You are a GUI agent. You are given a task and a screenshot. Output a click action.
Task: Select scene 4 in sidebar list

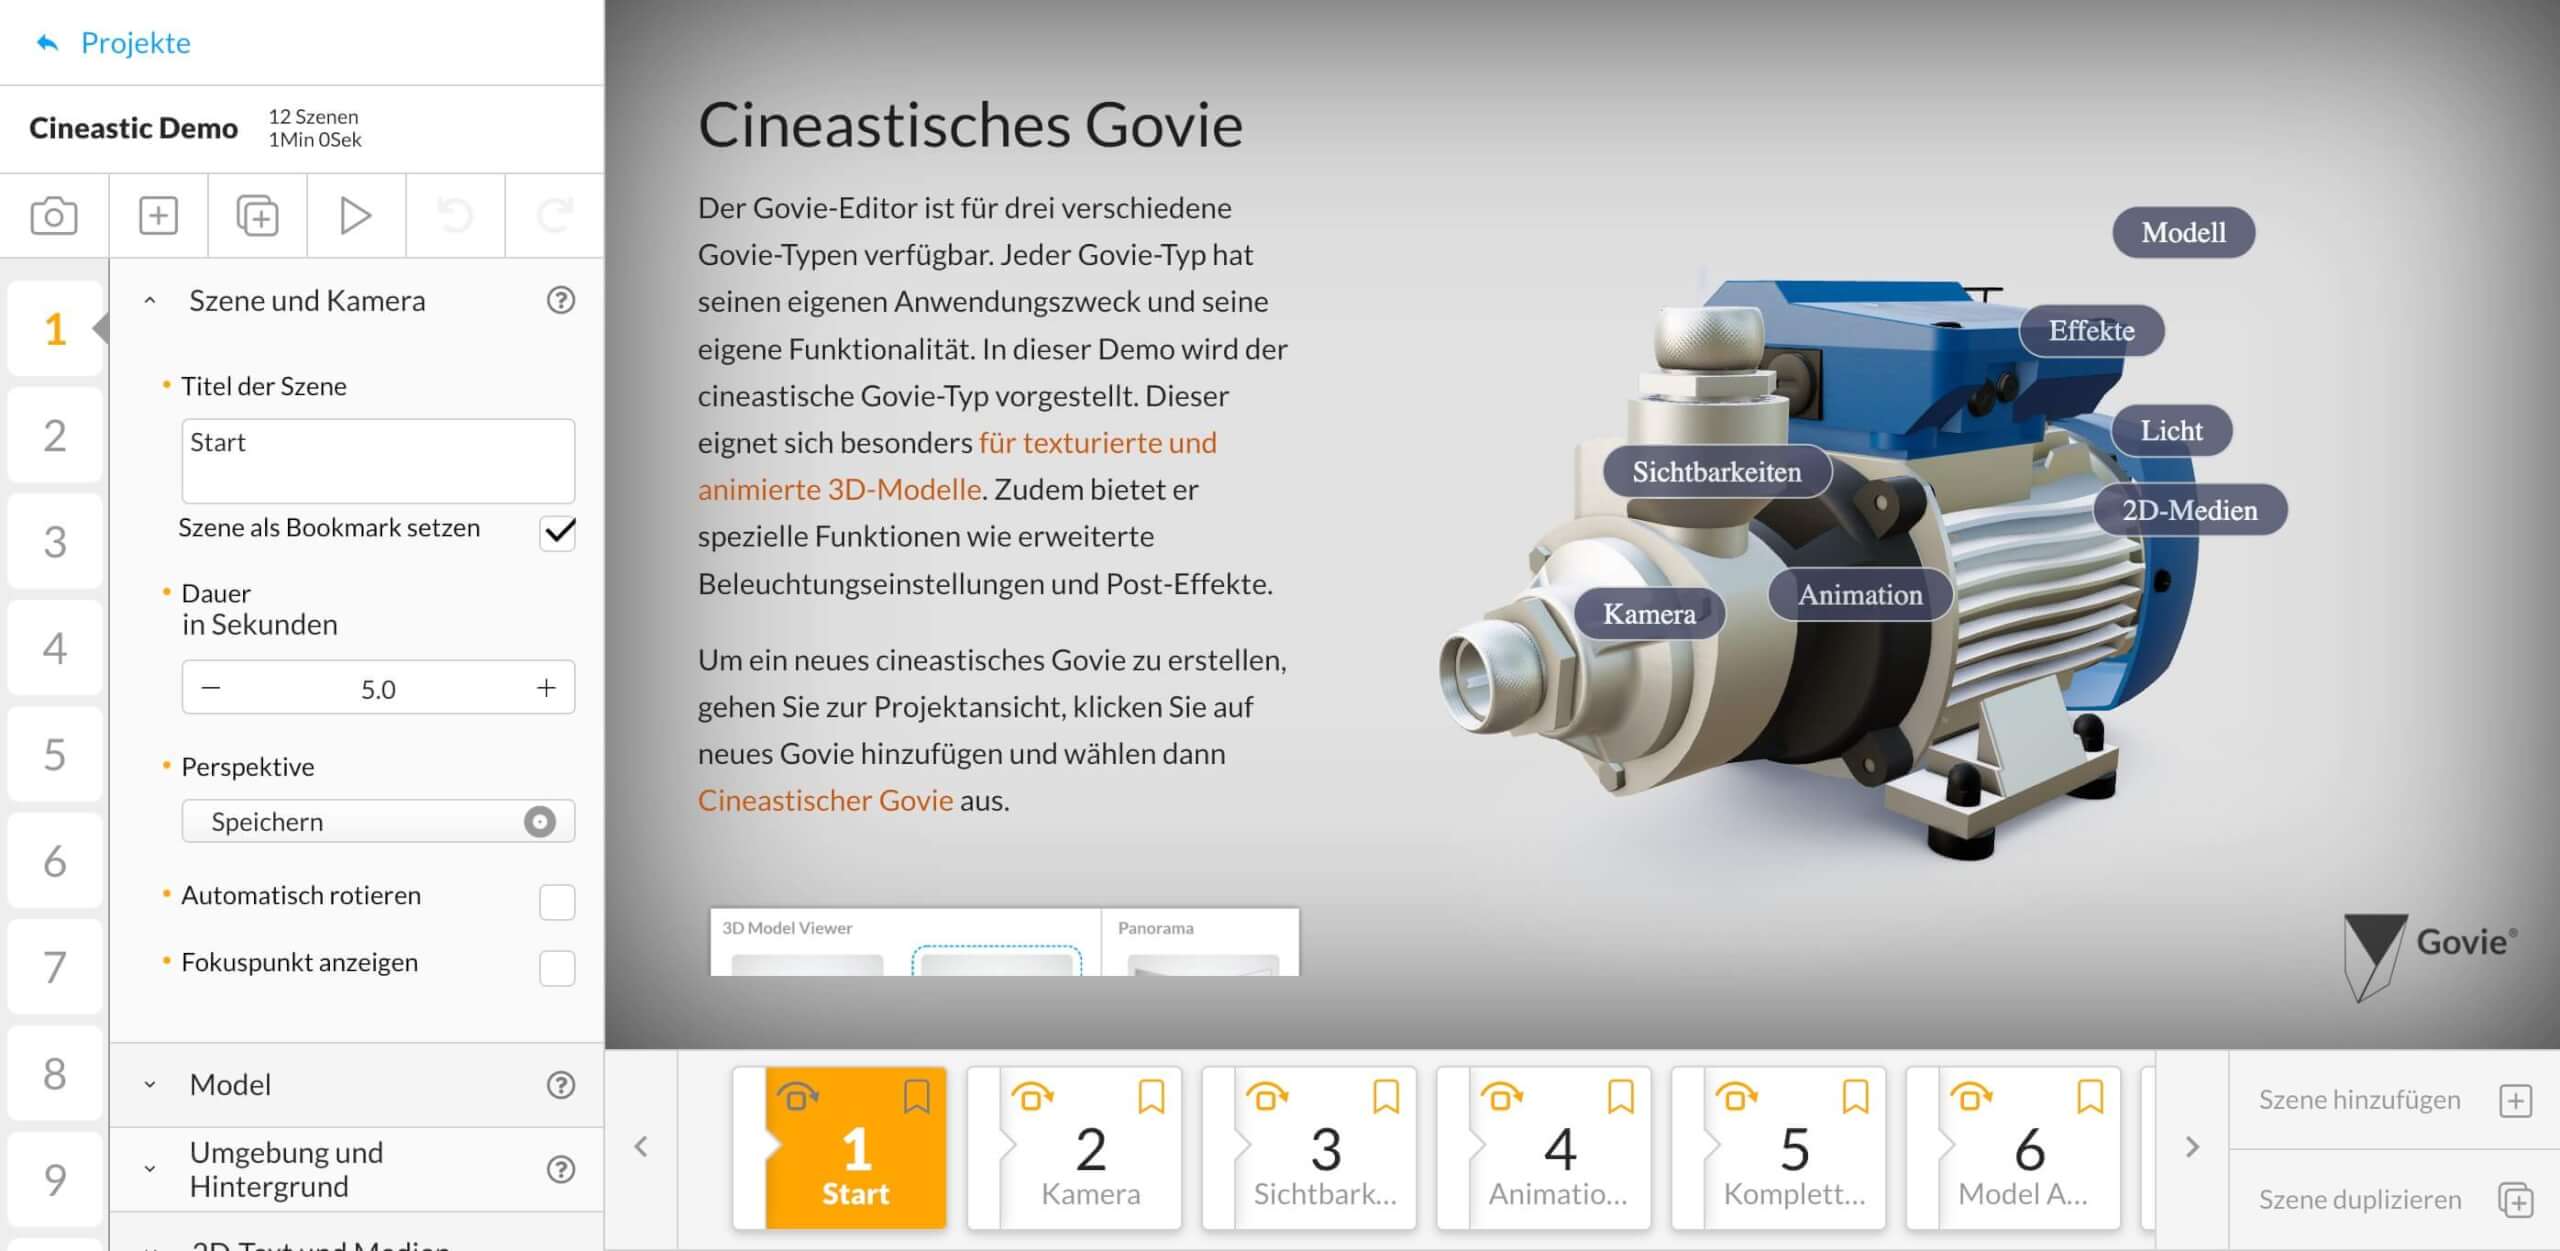click(x=55, y=648)
